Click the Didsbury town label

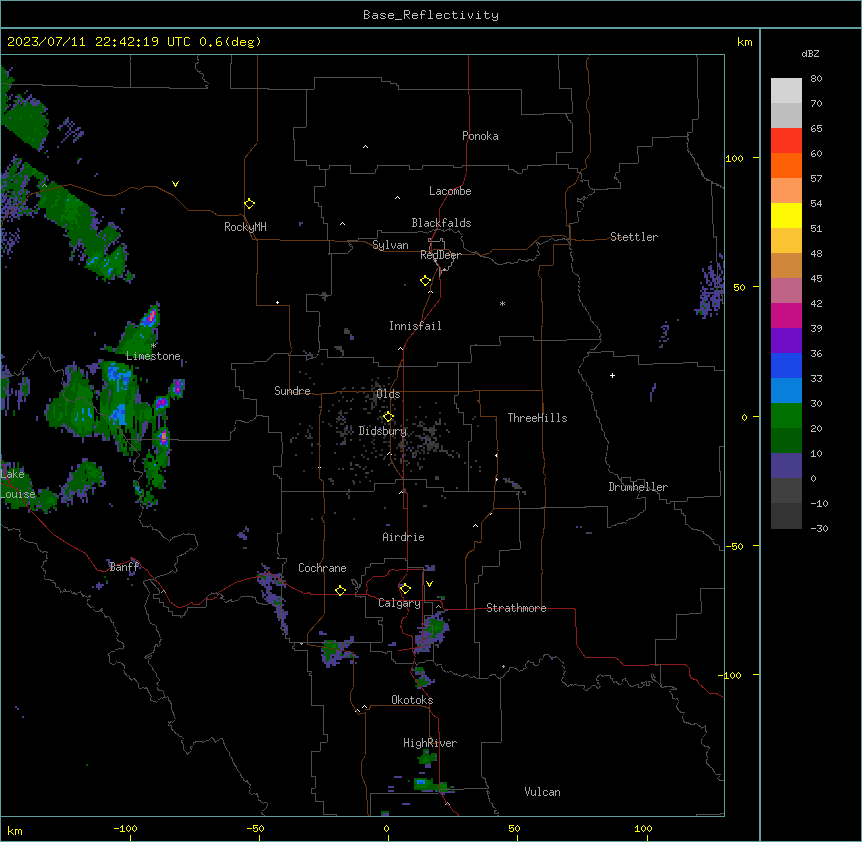[383, 431]
